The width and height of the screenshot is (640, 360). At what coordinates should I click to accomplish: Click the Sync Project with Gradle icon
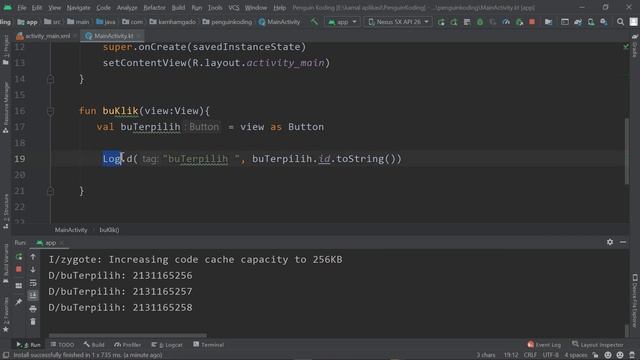pos(578,22)
